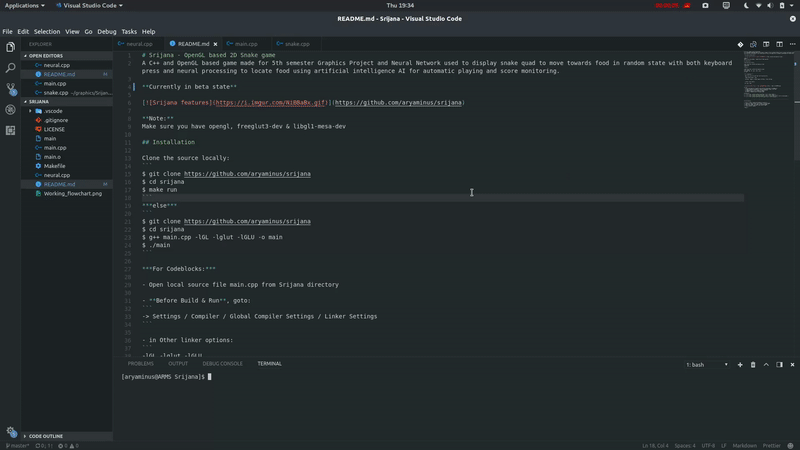Click the Markdown language mode in status bar
This screenshot has width=800, height=450.
(744, 446)
